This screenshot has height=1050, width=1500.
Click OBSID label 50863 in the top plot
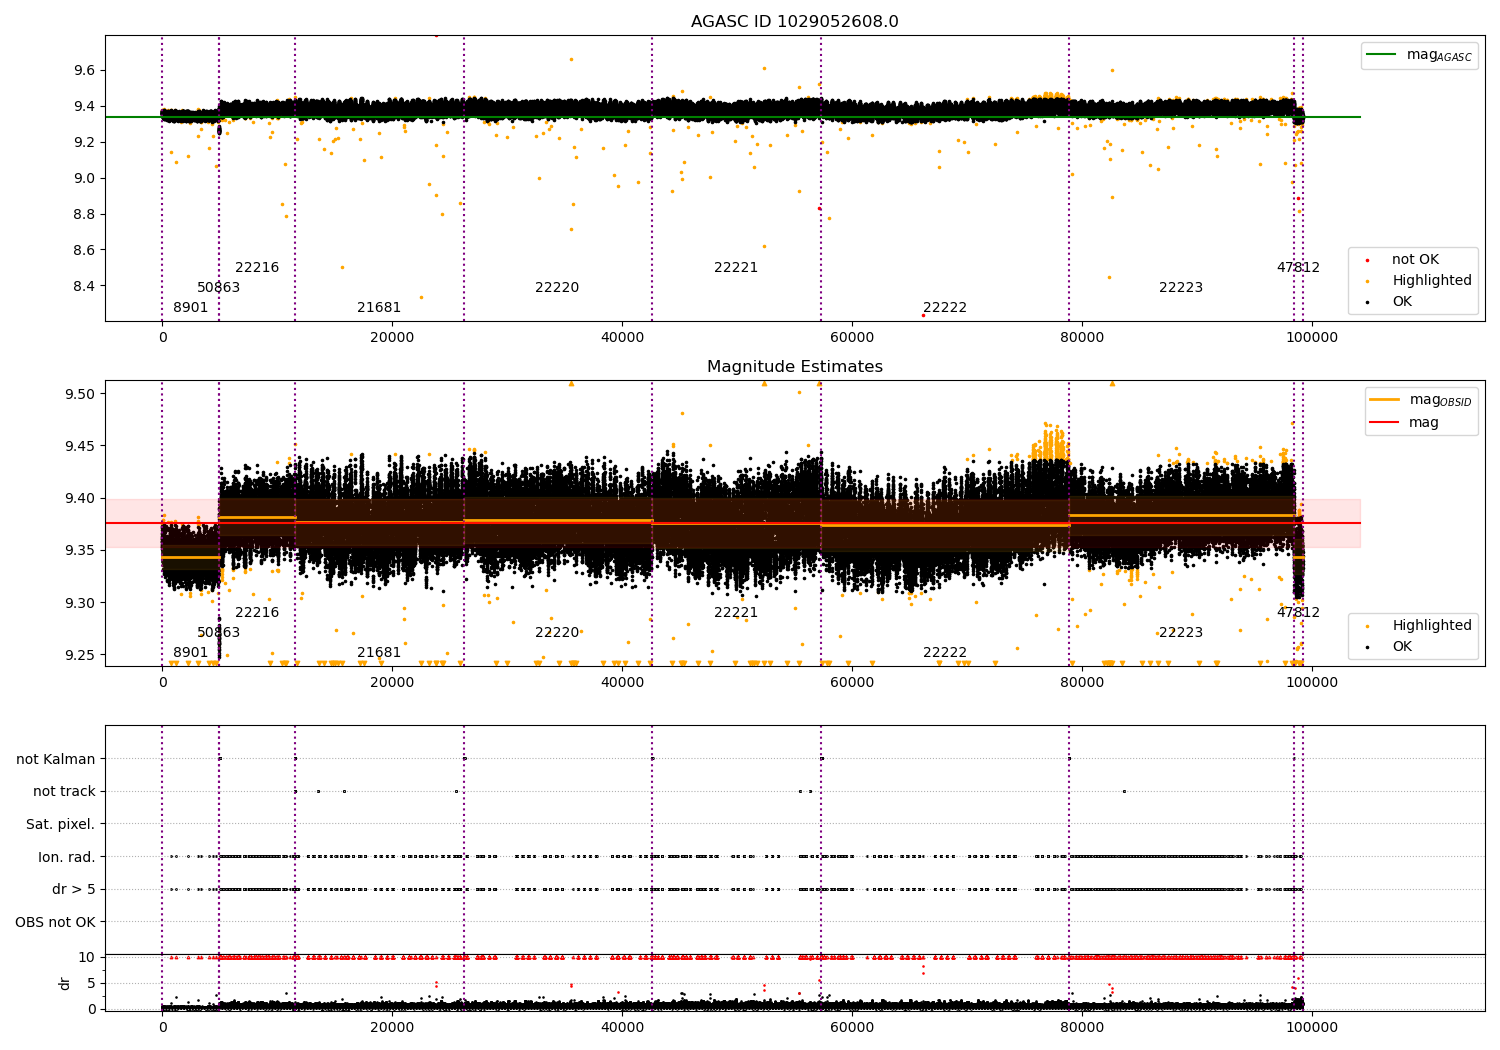218,288
